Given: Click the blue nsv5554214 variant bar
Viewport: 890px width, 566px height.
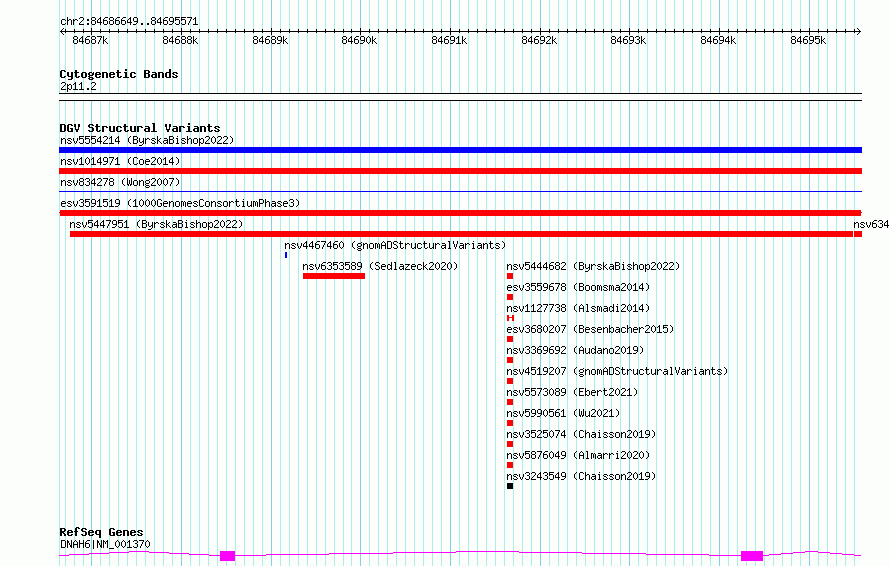Looking at the screenshot, I should 460,150.
